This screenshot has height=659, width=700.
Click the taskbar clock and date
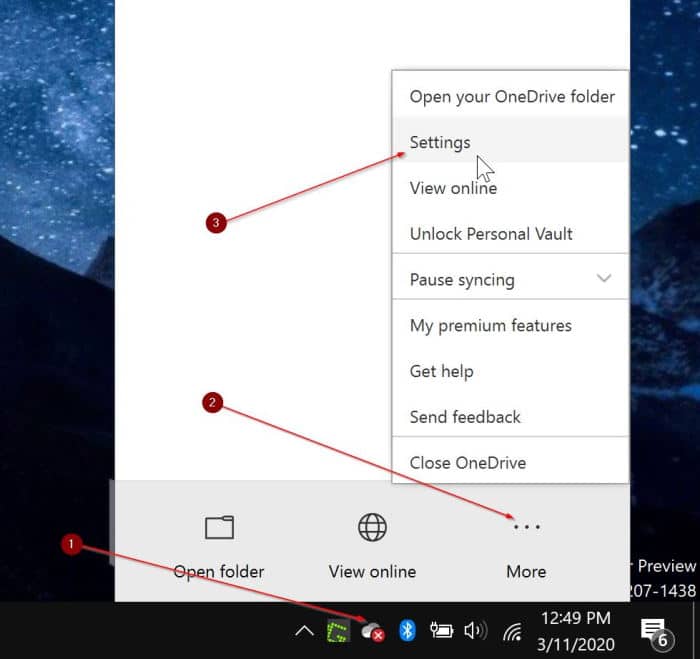(x=575, y=631)
